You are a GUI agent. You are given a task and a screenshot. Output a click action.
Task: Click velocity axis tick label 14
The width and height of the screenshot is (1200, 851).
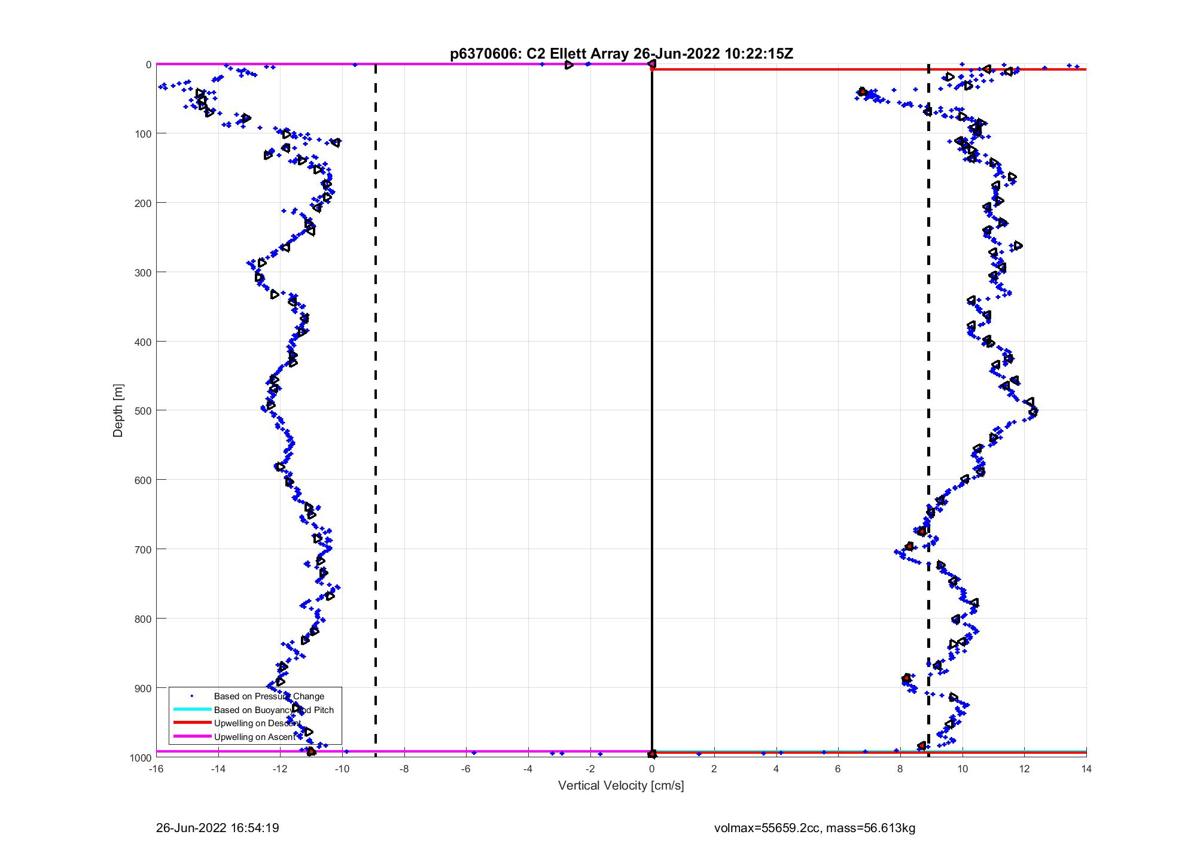(x=1086, y=769)
